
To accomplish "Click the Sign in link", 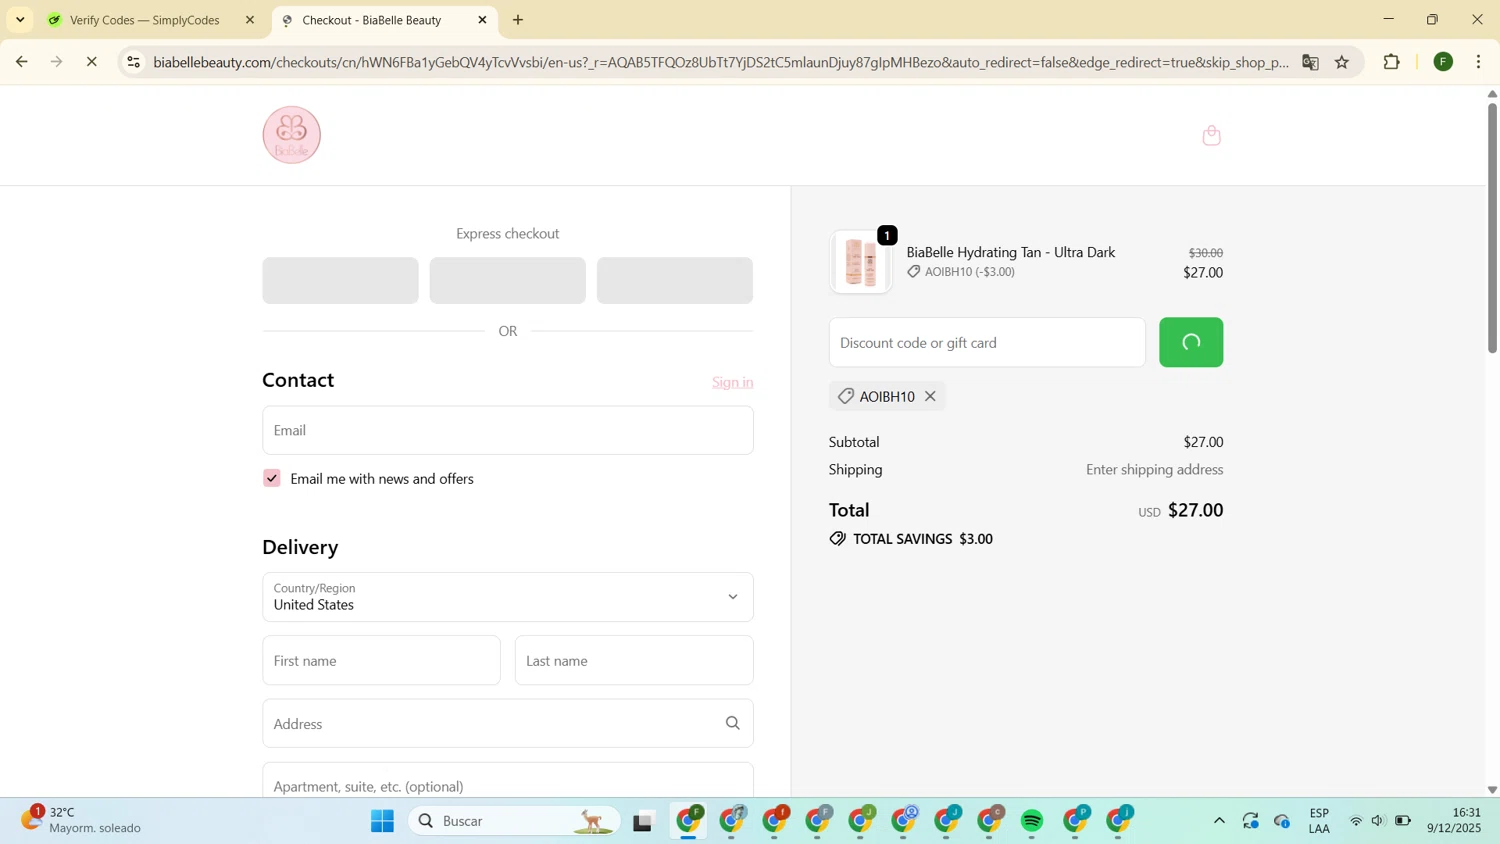I will pos(733,382).
